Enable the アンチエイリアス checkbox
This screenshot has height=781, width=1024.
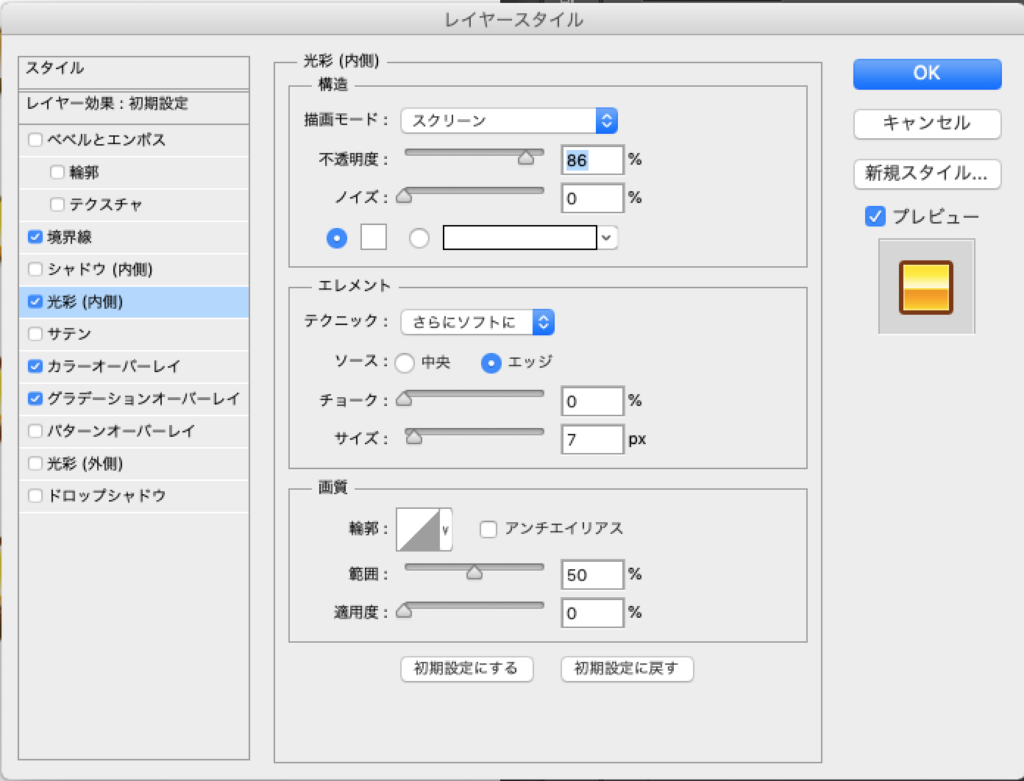click(x=489, y=529)
